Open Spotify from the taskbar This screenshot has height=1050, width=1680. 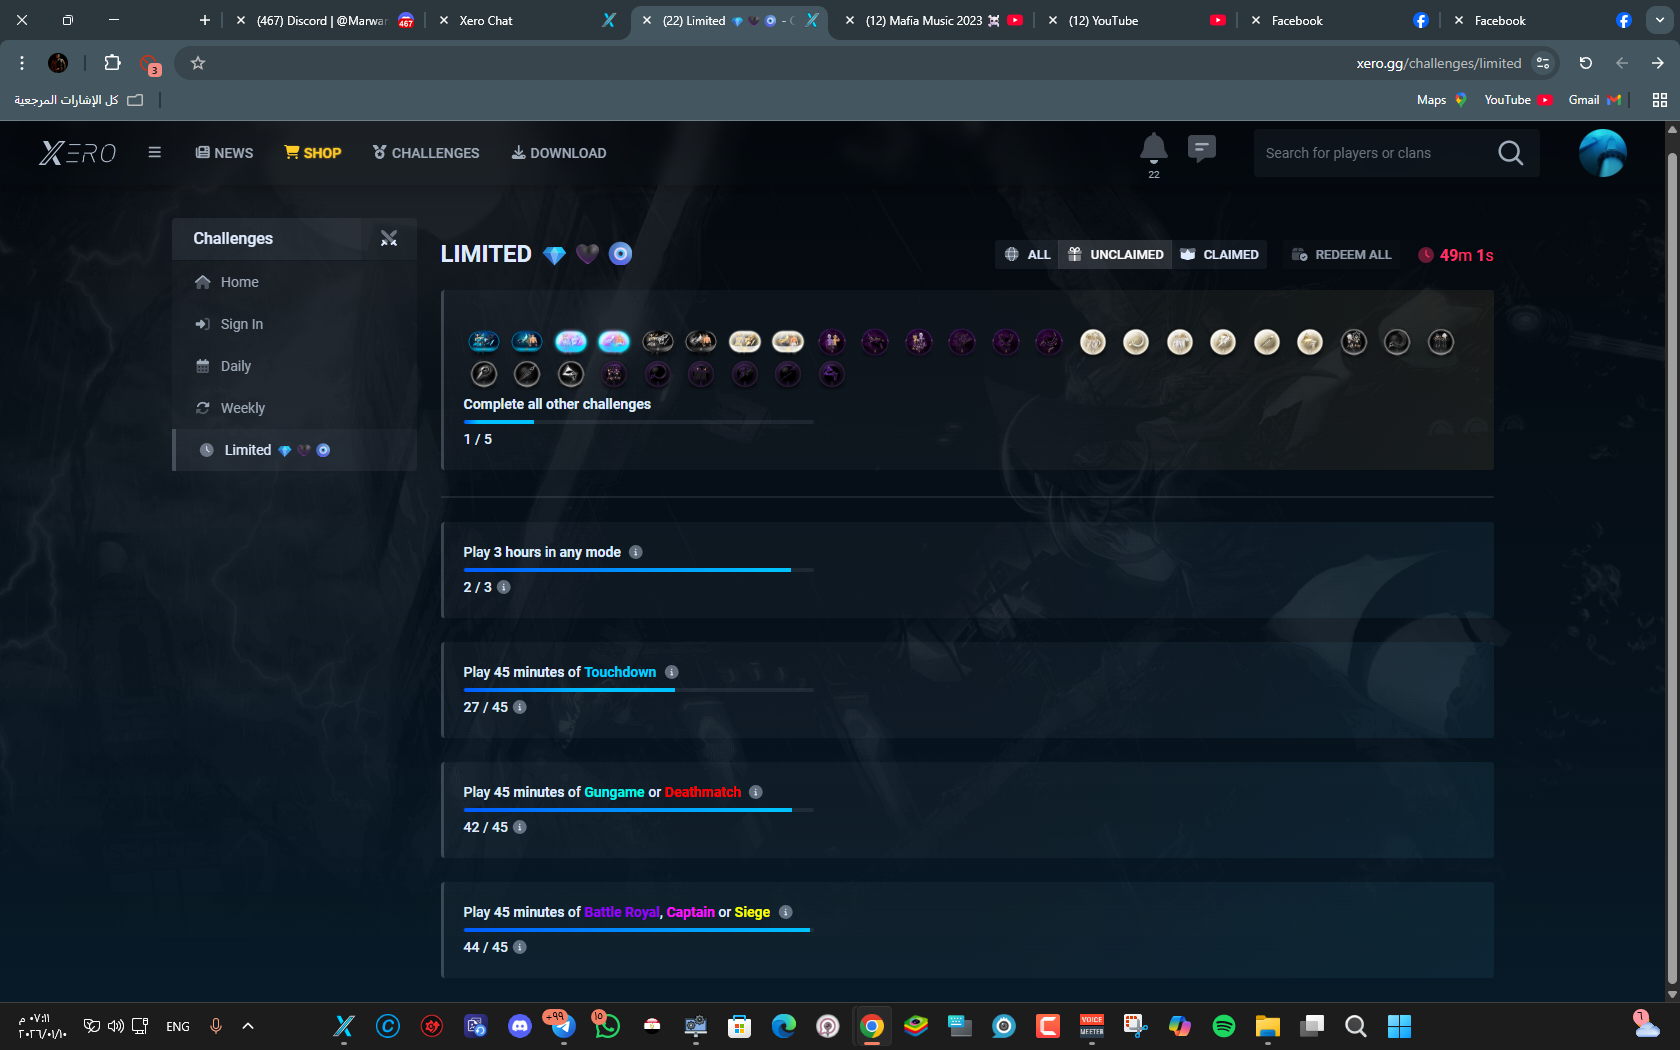tap(1223, 1026)
